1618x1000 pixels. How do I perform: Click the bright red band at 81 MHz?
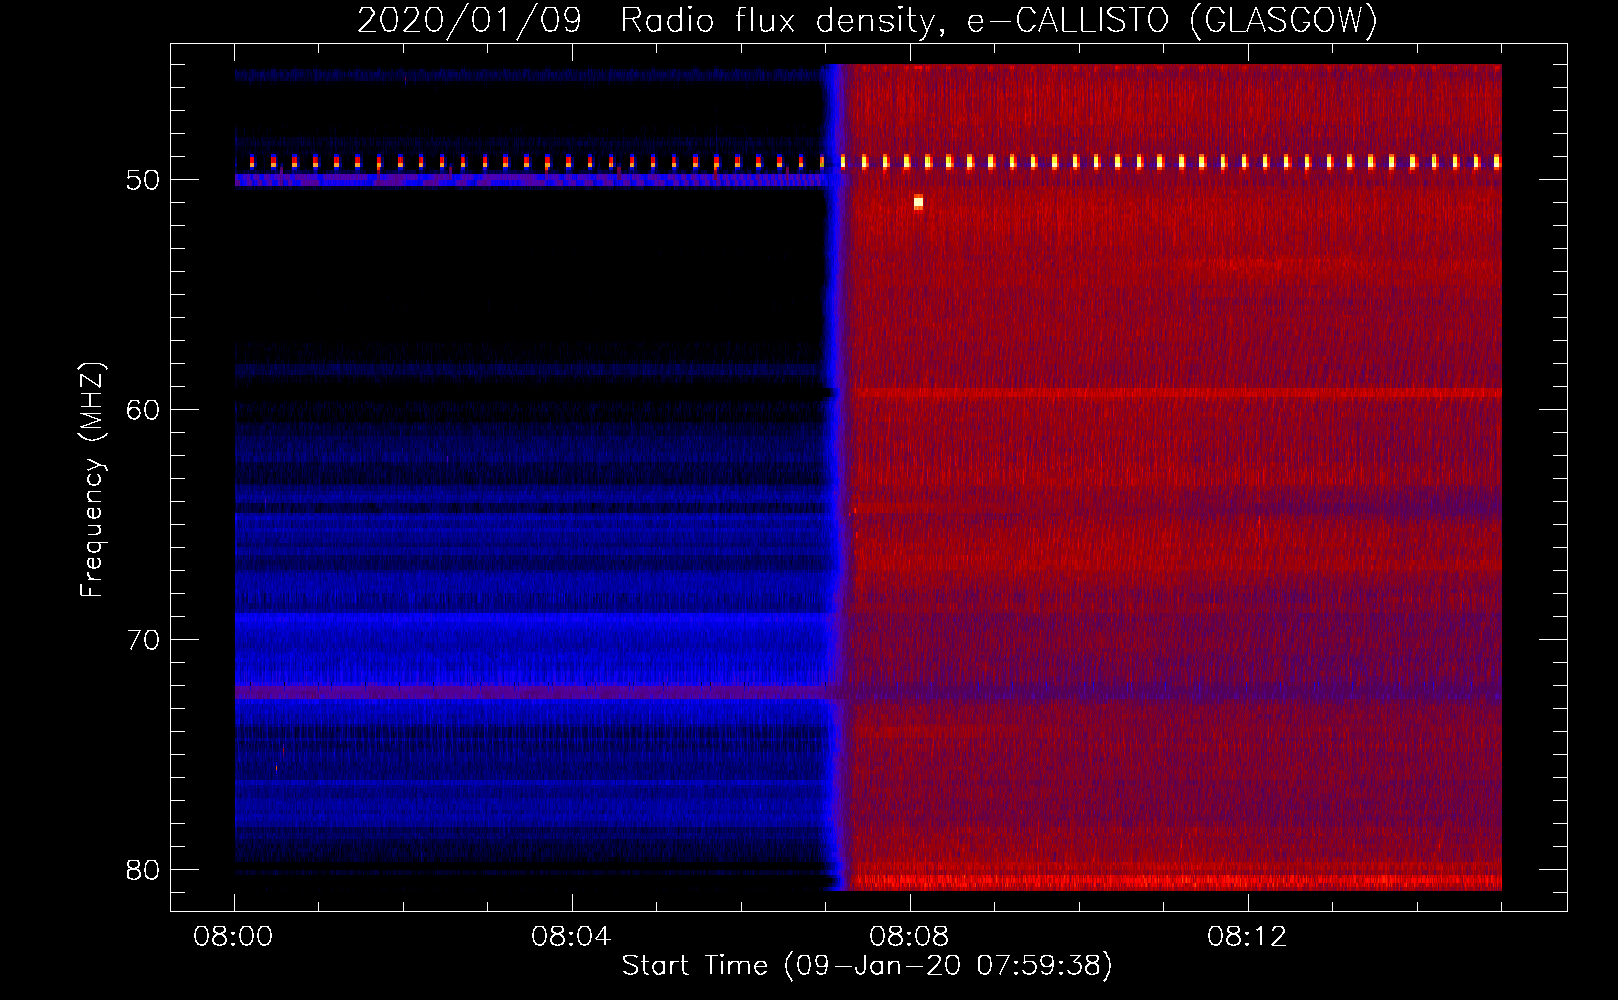tap(1175, 882)
